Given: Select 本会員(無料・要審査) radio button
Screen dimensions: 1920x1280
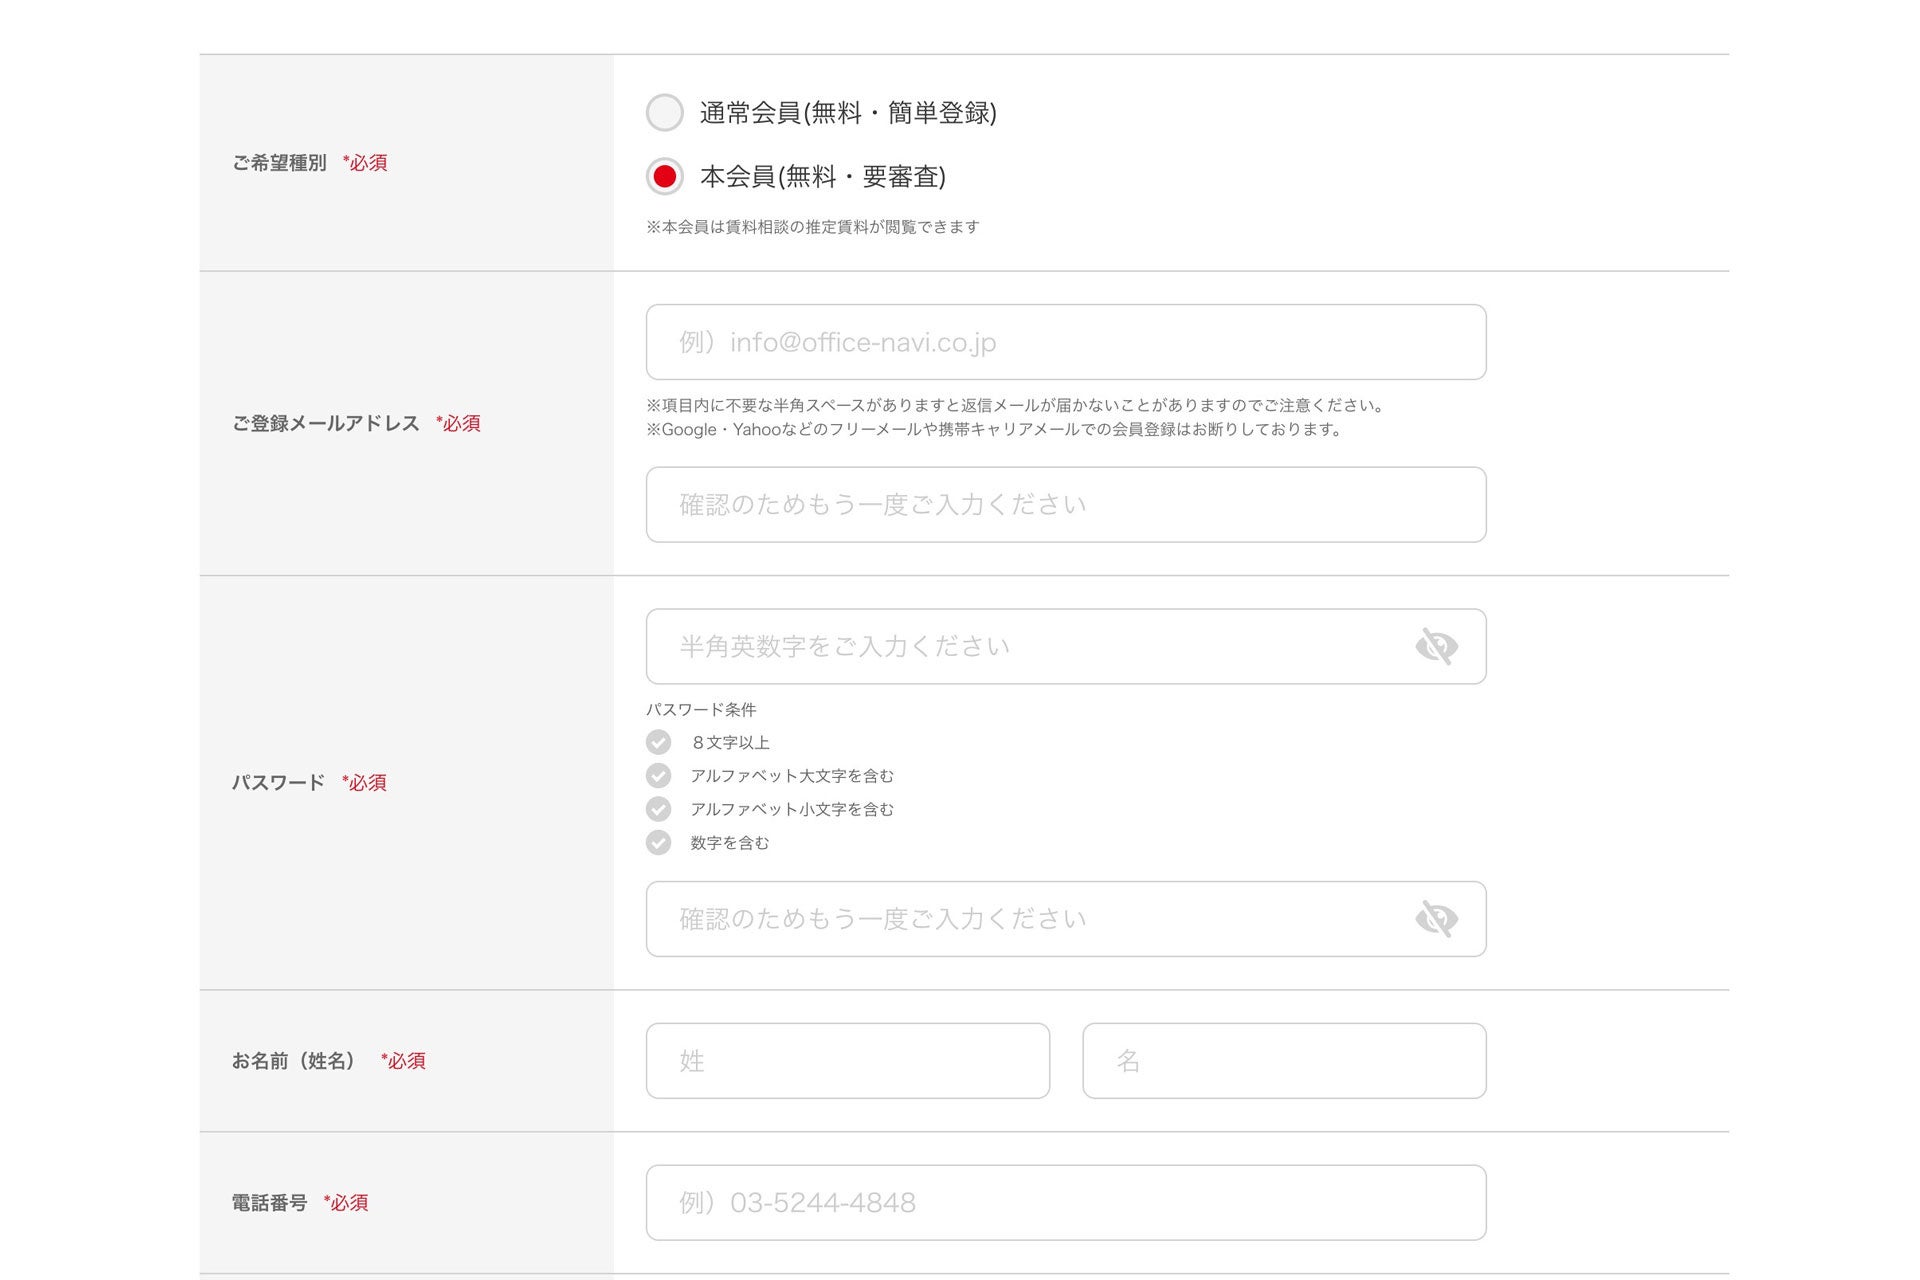Looking at the screenshot, I should (x=665, y=177).
